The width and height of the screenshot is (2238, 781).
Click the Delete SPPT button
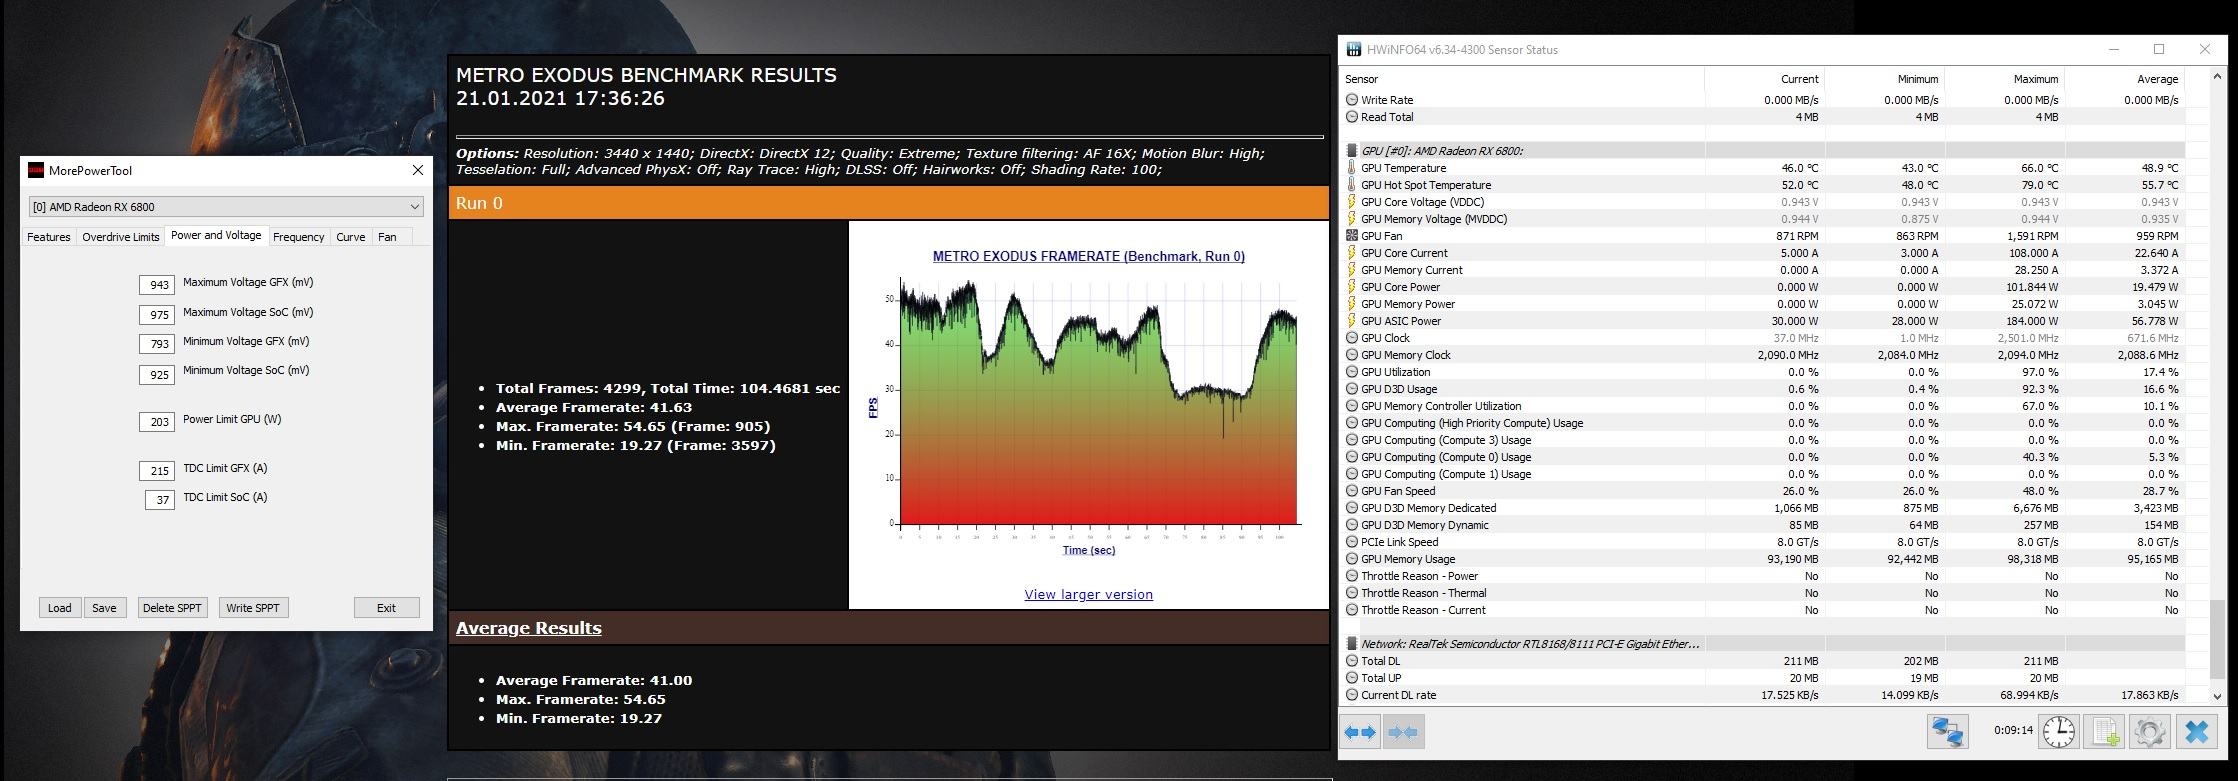pos(172,608)
